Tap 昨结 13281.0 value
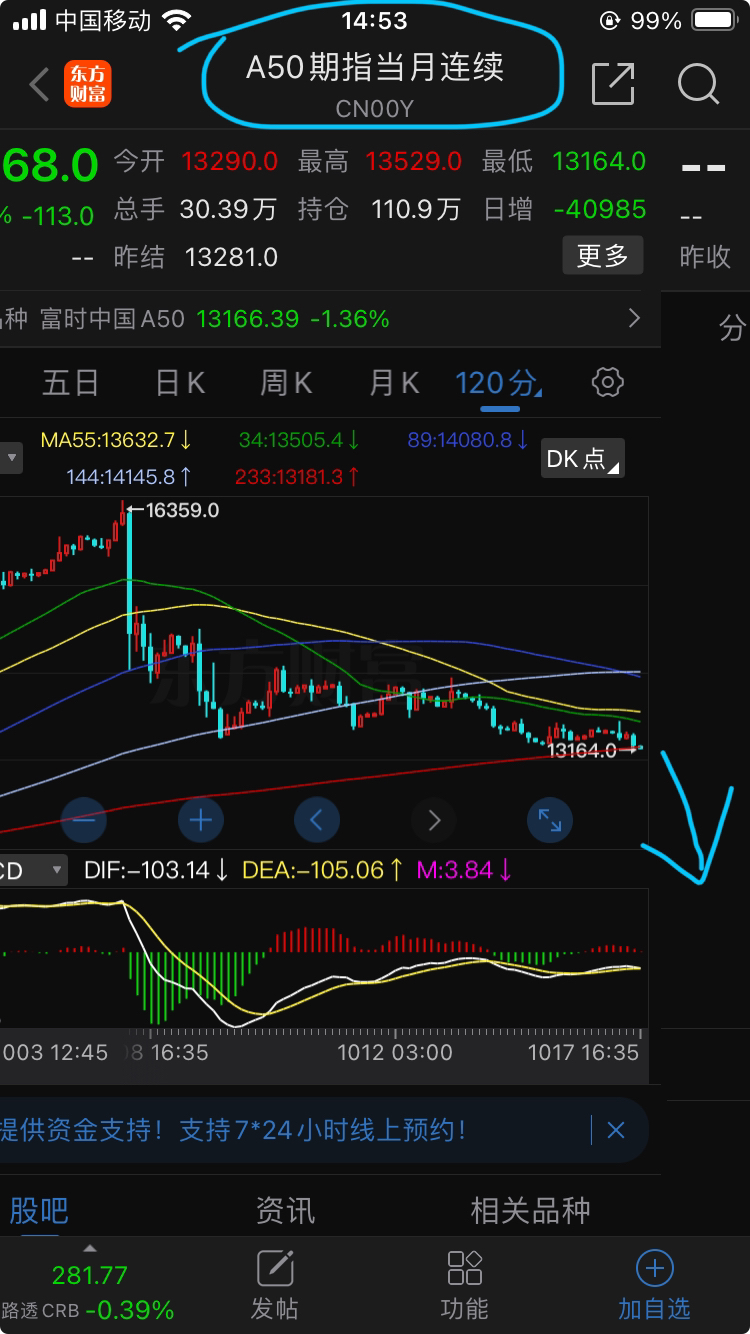Image resolution: width=750 pixels, height=1334 pixels. coord(231,257)
